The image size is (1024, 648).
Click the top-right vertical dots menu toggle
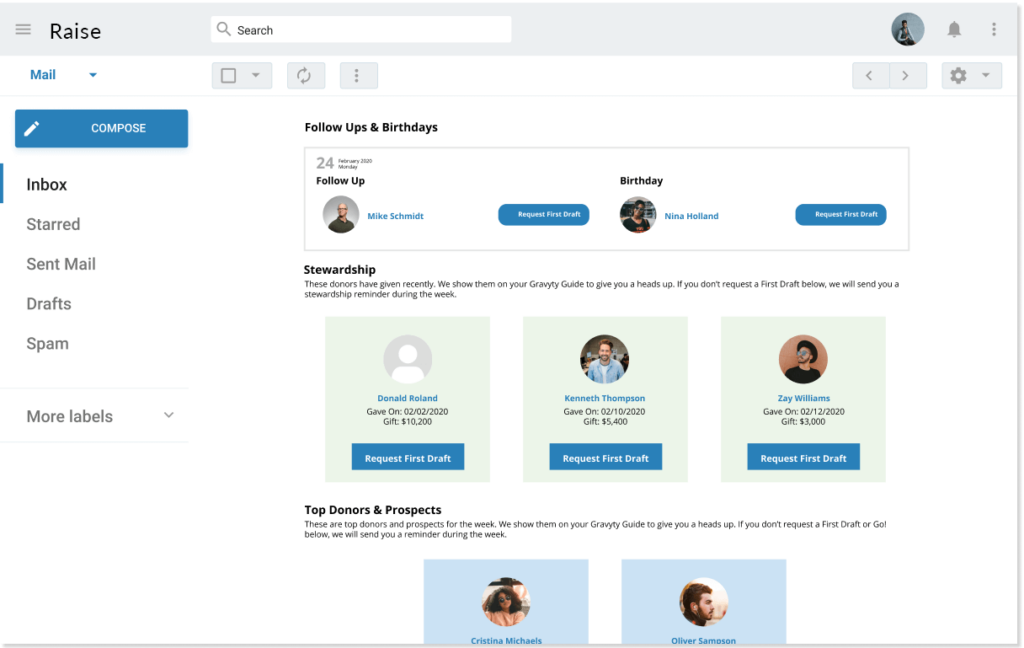point(994,29)
